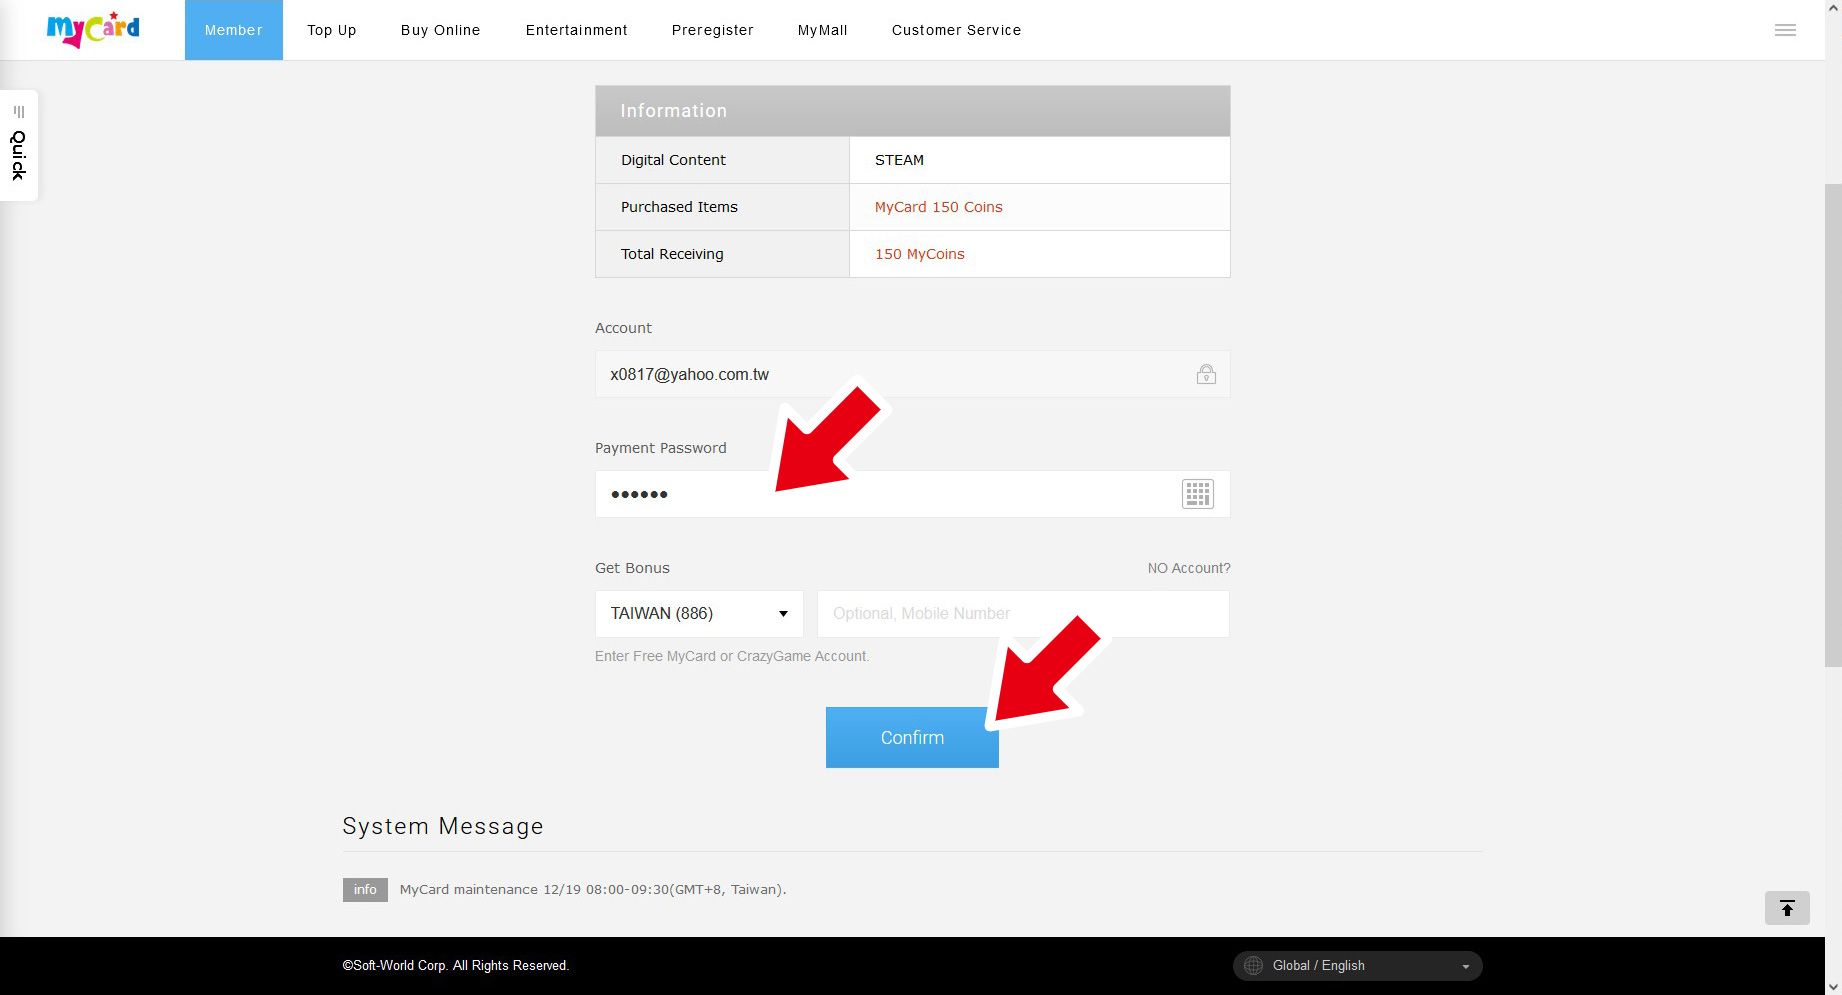The image size is (1842, 995).
Task: Click the globe icon in language selector
Action: 1253,966
